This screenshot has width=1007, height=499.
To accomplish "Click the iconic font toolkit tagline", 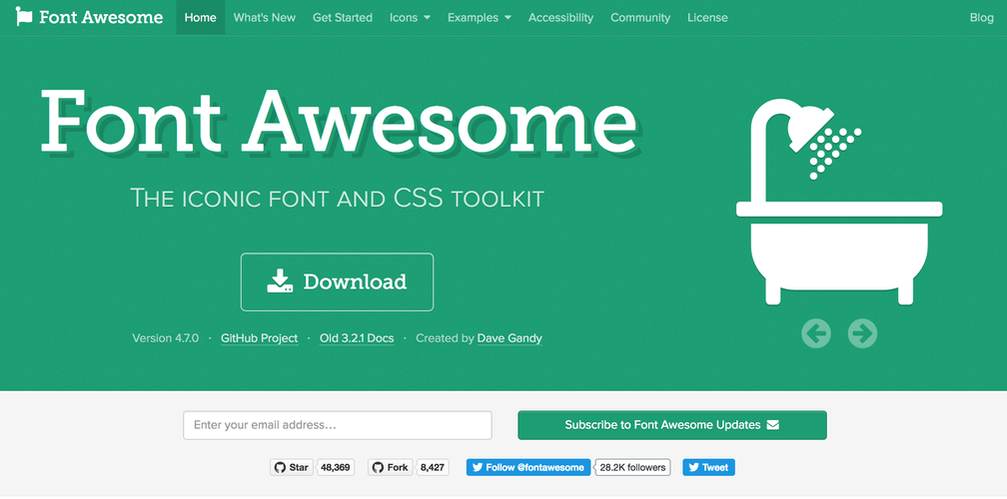I will [x=337, y=198].
